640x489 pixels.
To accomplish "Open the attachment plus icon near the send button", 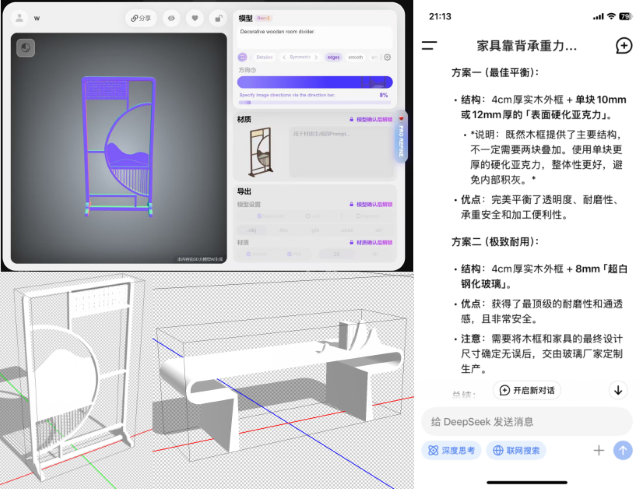I will pos(599,451).
